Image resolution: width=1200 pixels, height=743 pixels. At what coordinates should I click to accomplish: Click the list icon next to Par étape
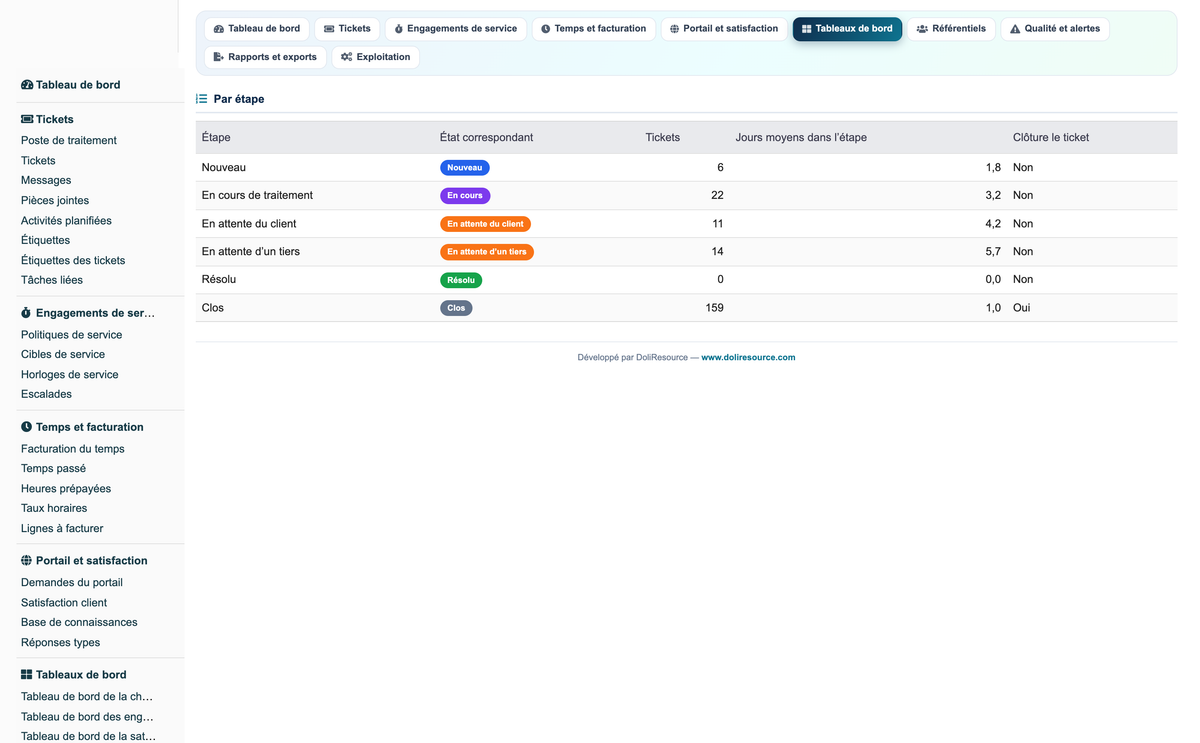[202, 99]
